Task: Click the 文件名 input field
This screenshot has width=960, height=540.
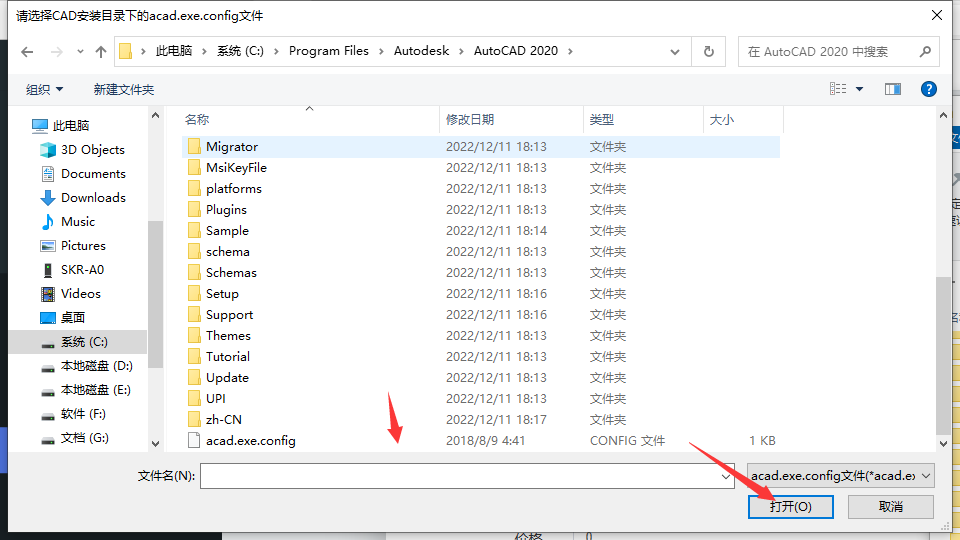Action: pyautogui.click(x=460, y=477)
